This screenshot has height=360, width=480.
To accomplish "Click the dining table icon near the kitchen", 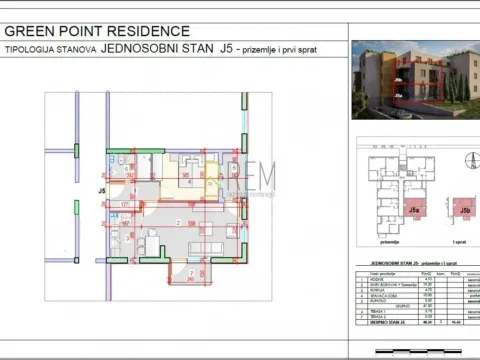I will [152, 245].
